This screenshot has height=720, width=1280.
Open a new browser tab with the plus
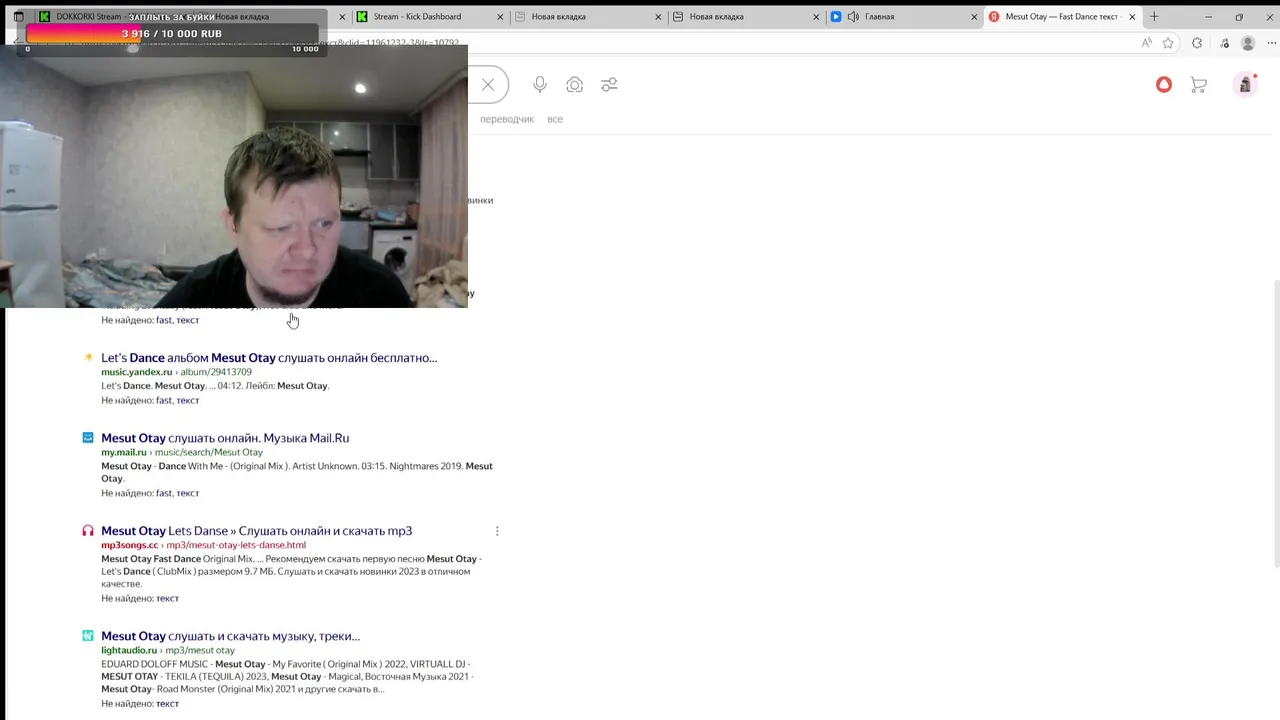tap(1154, 16)
